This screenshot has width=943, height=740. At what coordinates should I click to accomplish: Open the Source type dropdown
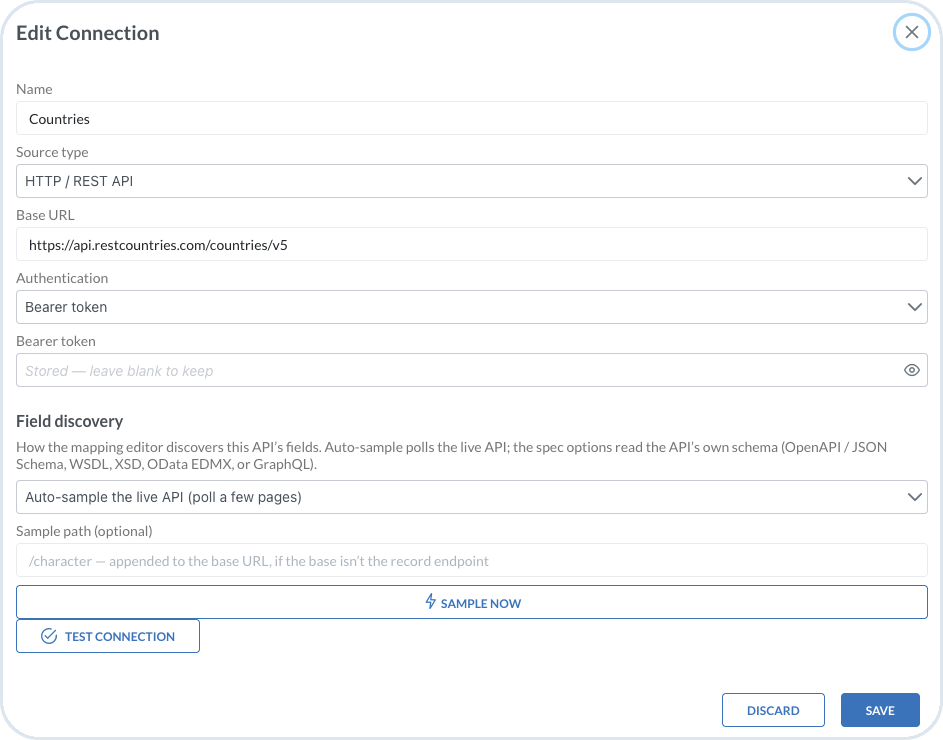pos(472,181)
